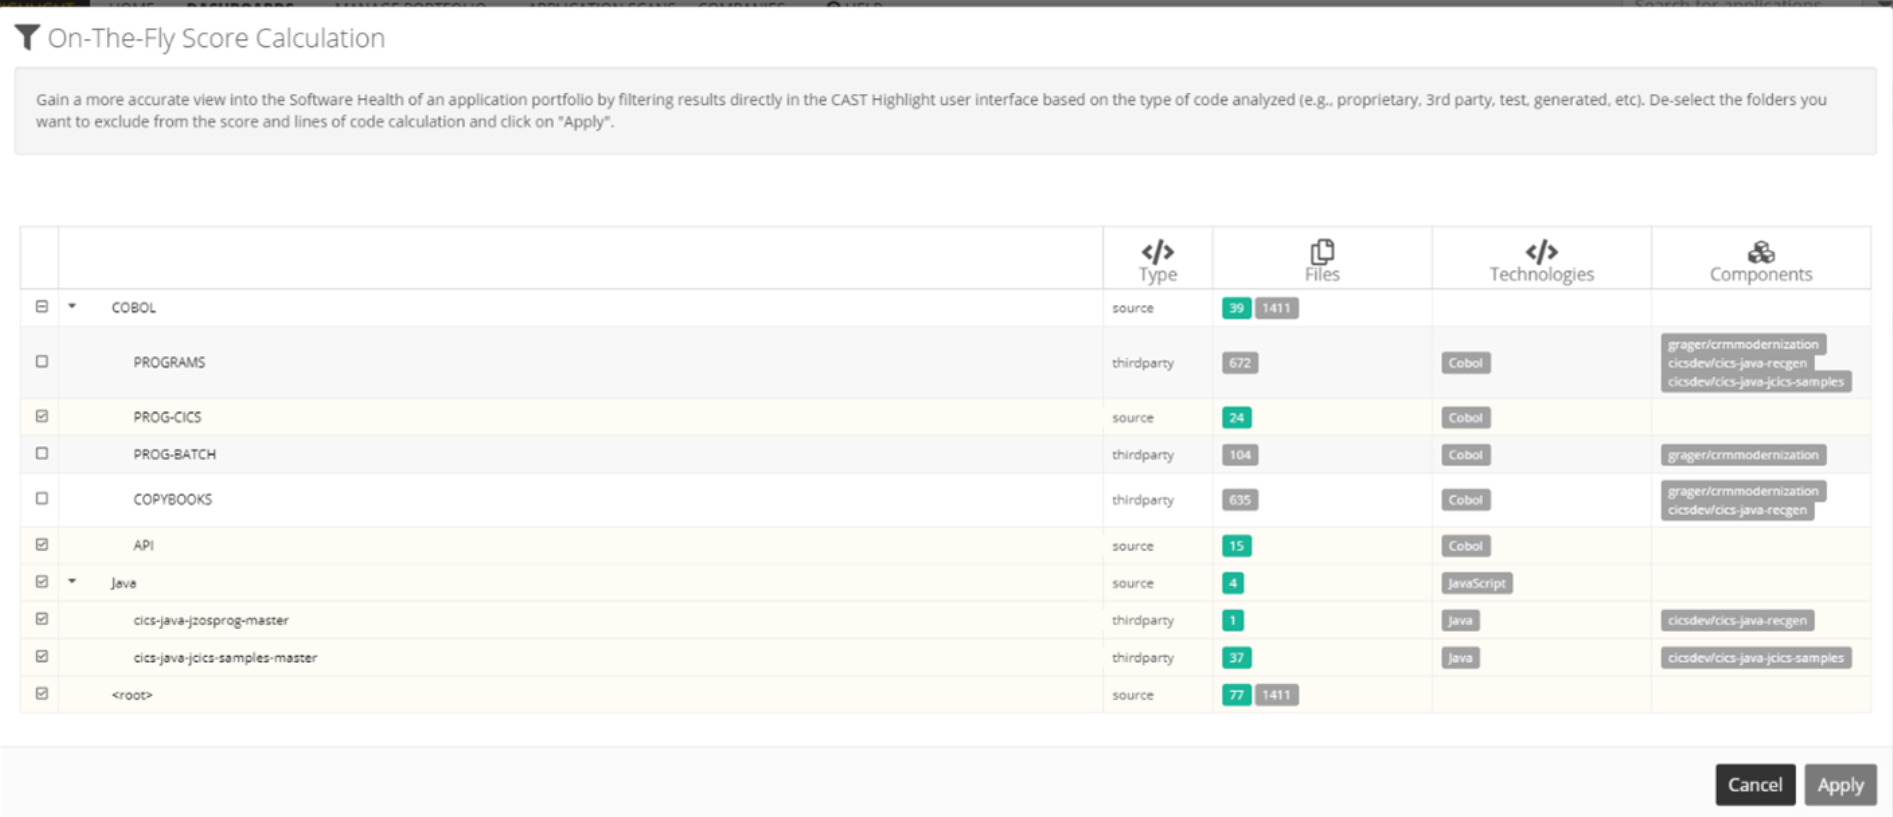Click grager/crmmodernization component tag in PROGRAMS row
The image size is (1893, 817).
1743,344
